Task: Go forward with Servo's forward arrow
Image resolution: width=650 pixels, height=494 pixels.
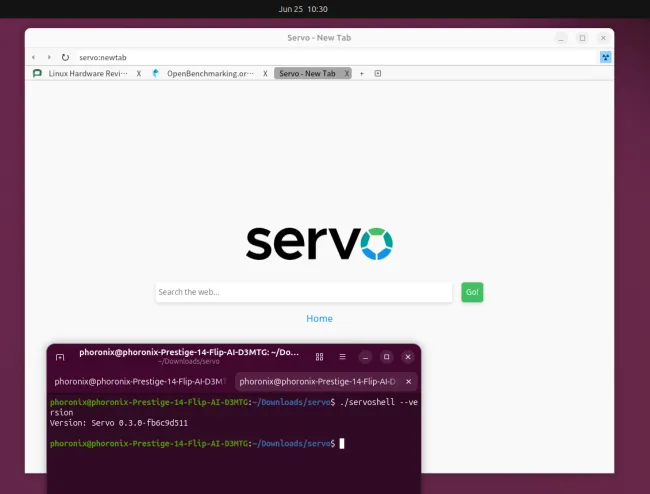Action: coord(49,57)
